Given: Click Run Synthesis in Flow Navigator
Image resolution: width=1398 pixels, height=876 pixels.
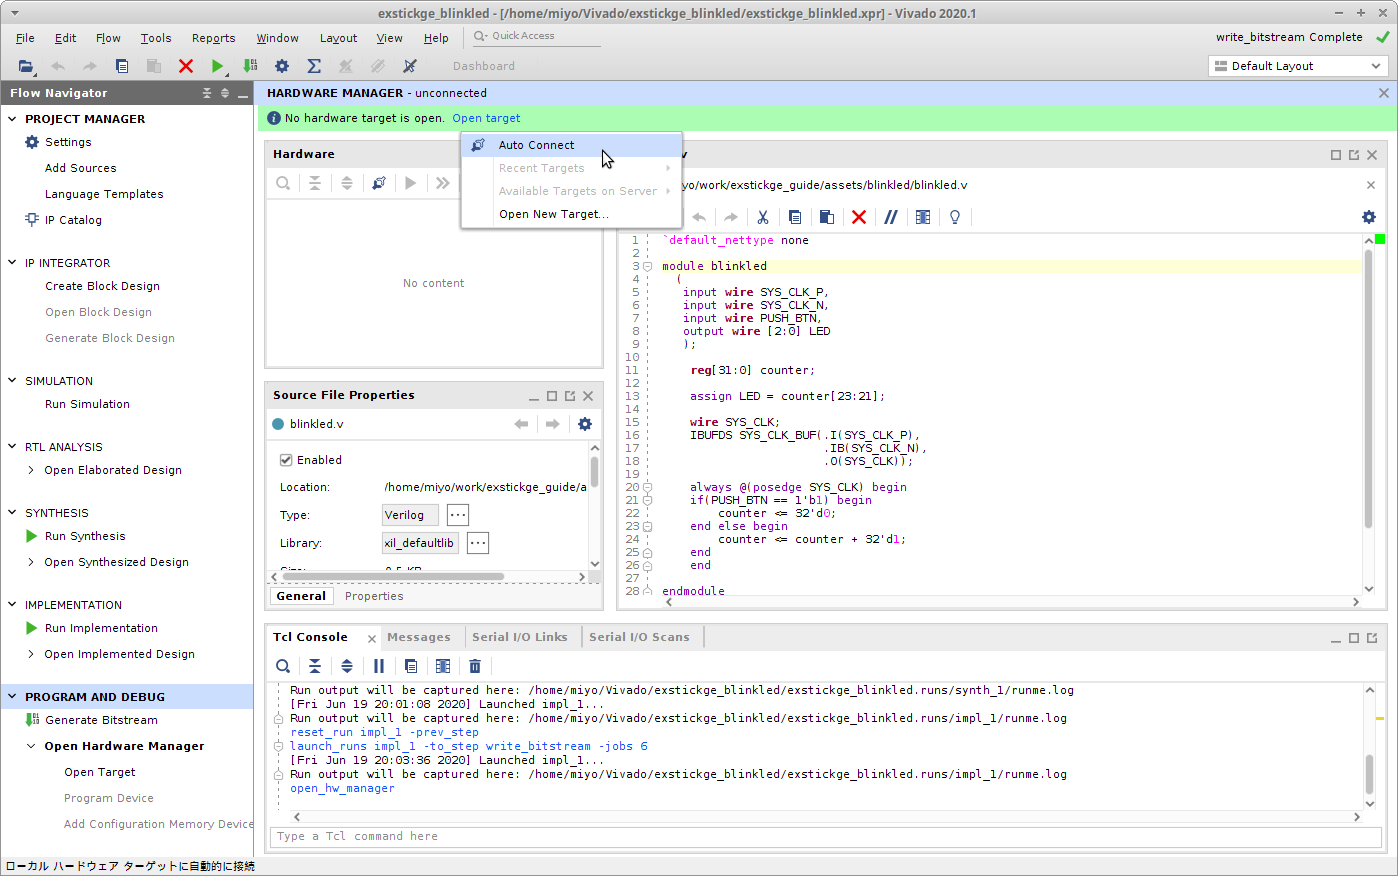Looking at the screenshot, I should [x=85, y=536].
